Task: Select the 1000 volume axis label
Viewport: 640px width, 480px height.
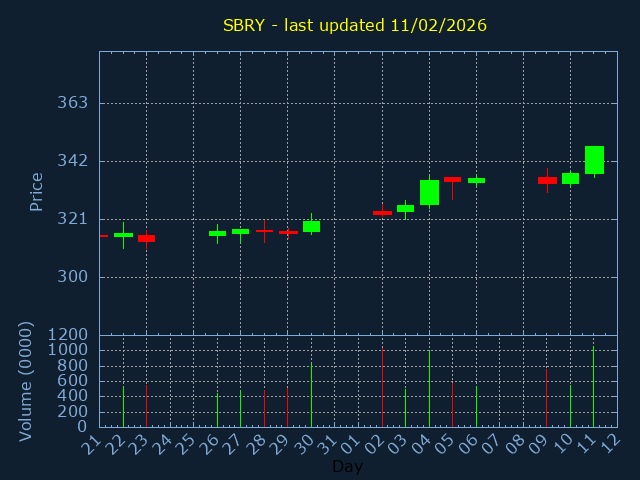Action: pos(68,350)
